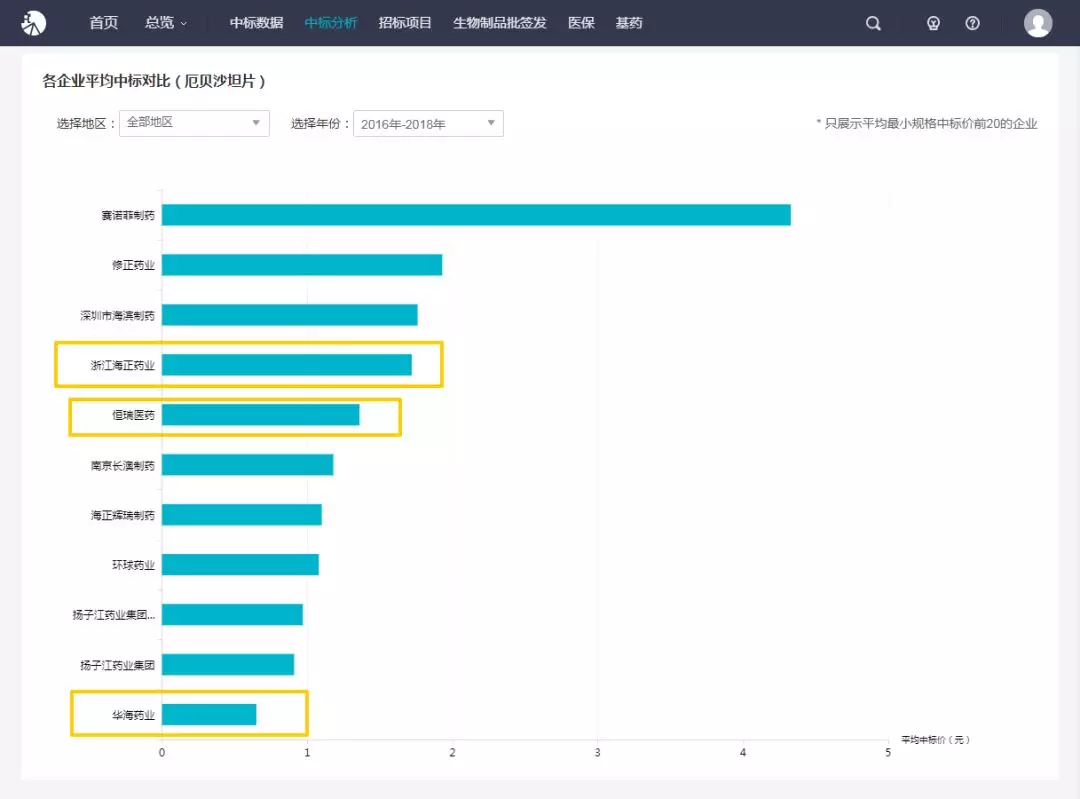This screenshot has width=1080, height=799.
Task: Click the x-axis tick value 1
Action: (307, 753)
